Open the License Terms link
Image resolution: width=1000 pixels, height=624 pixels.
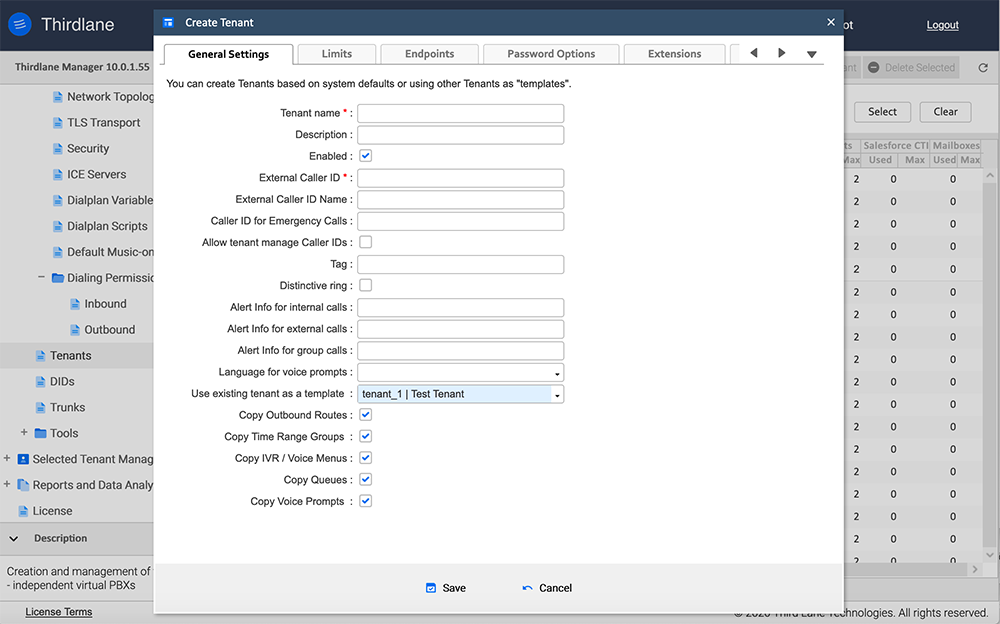(59, 612)
